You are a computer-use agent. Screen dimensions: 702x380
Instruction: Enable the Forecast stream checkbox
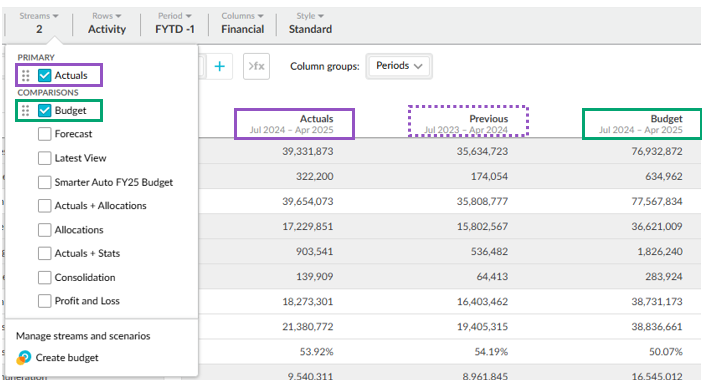coord(44,134)
